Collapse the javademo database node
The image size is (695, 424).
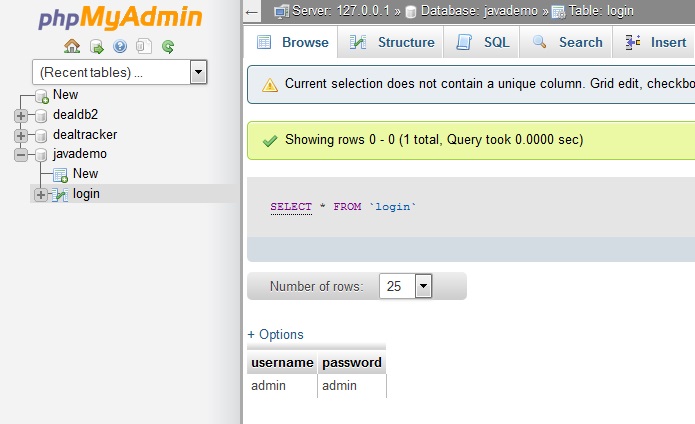click(21, 155)
